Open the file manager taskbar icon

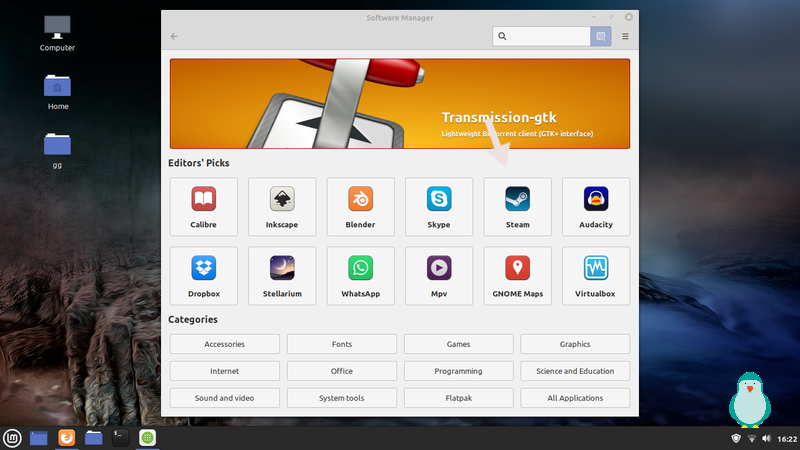click(93, 438)
